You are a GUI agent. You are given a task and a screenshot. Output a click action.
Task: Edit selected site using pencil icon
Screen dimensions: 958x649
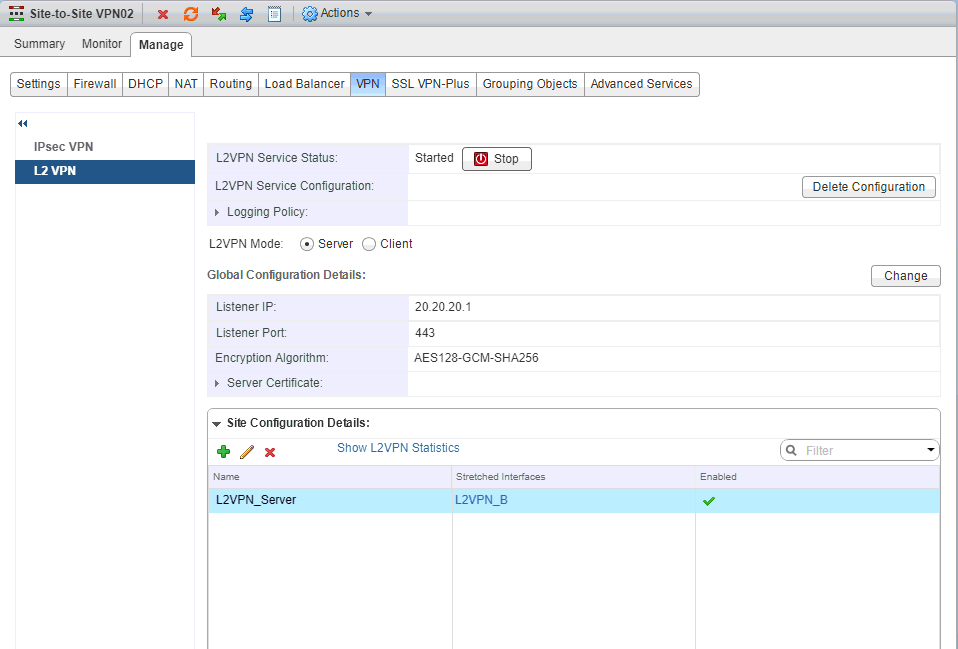(x=247, y=452)
